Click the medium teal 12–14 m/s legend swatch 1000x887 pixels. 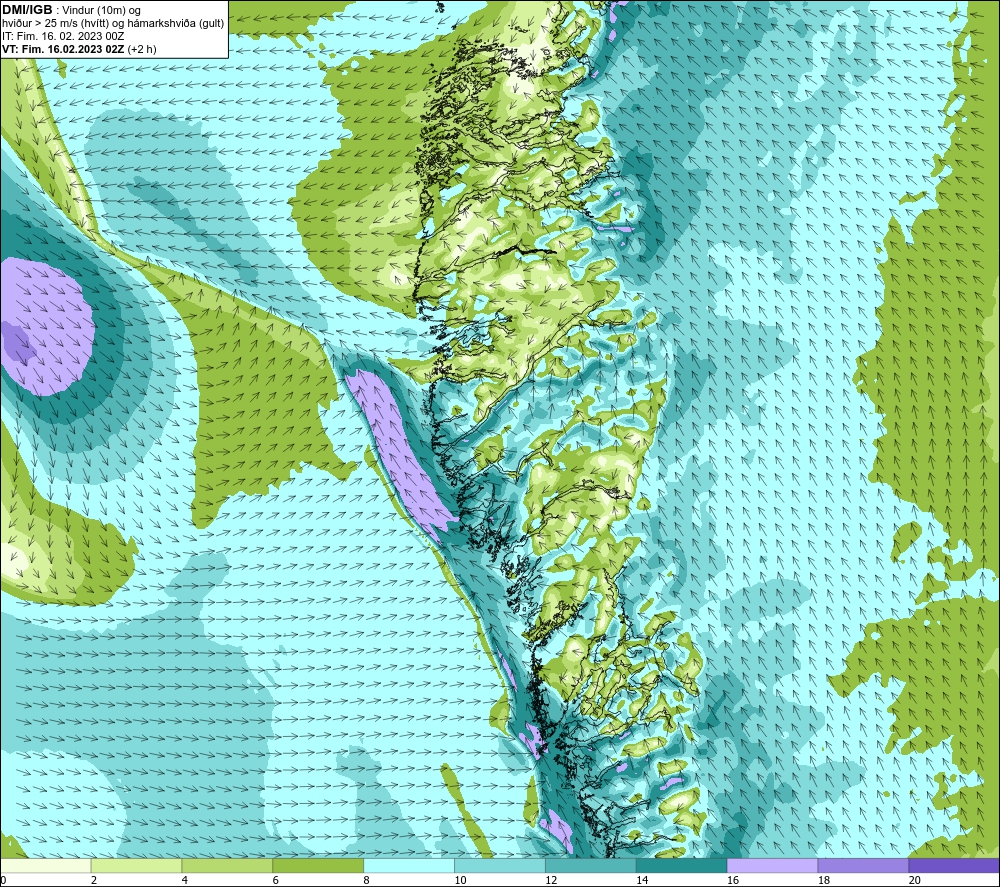(591, 865)
